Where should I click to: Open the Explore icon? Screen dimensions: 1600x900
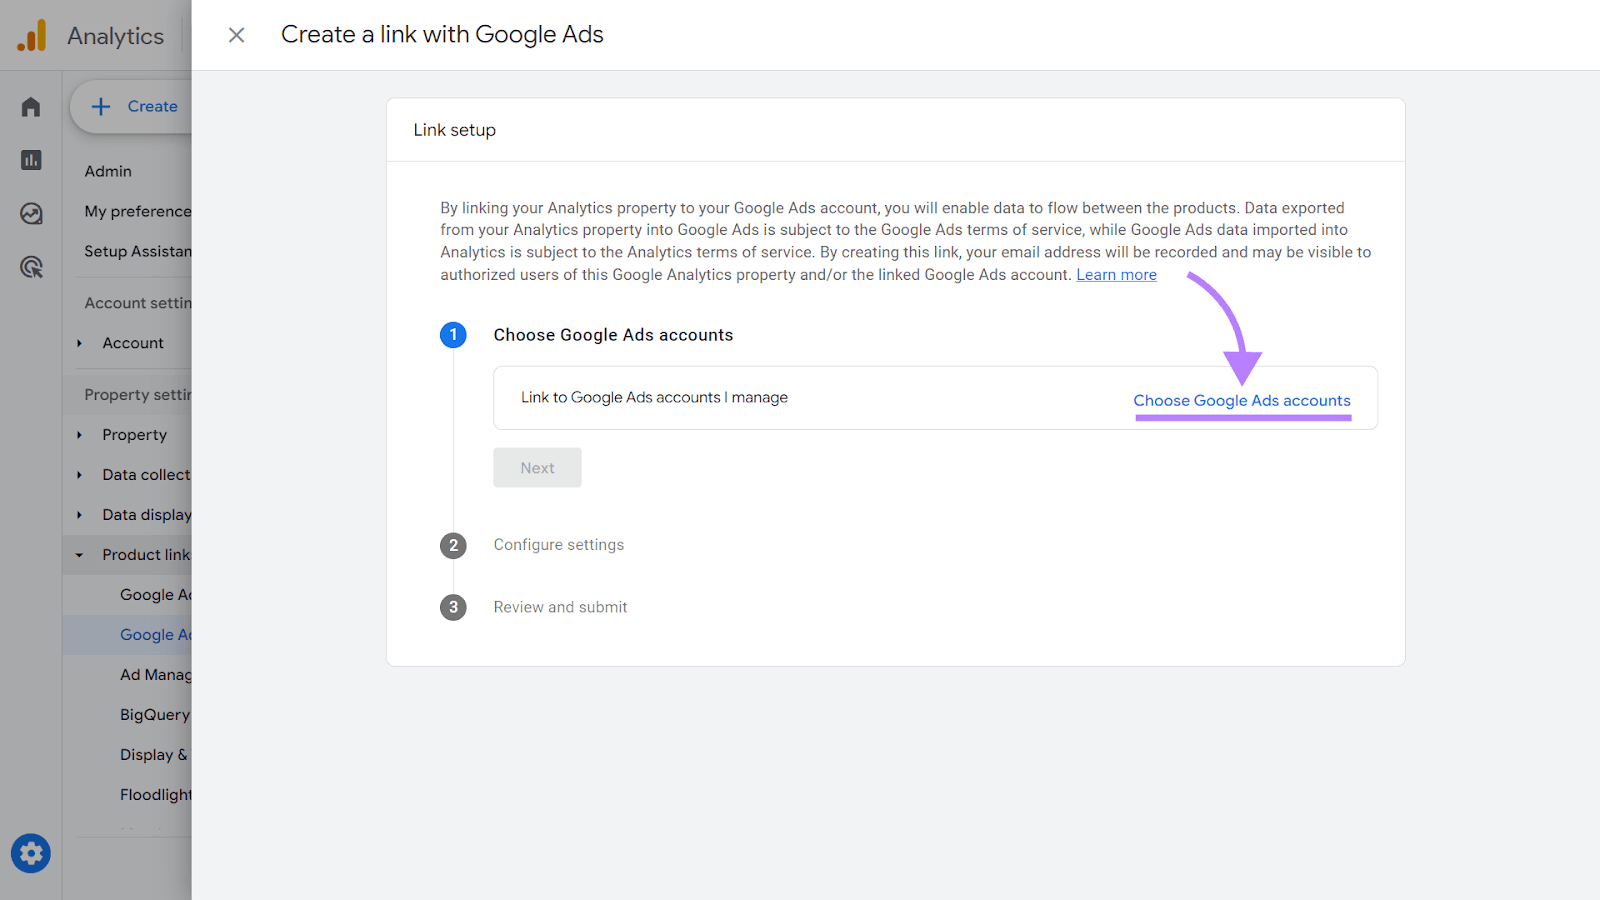(30, 213)
